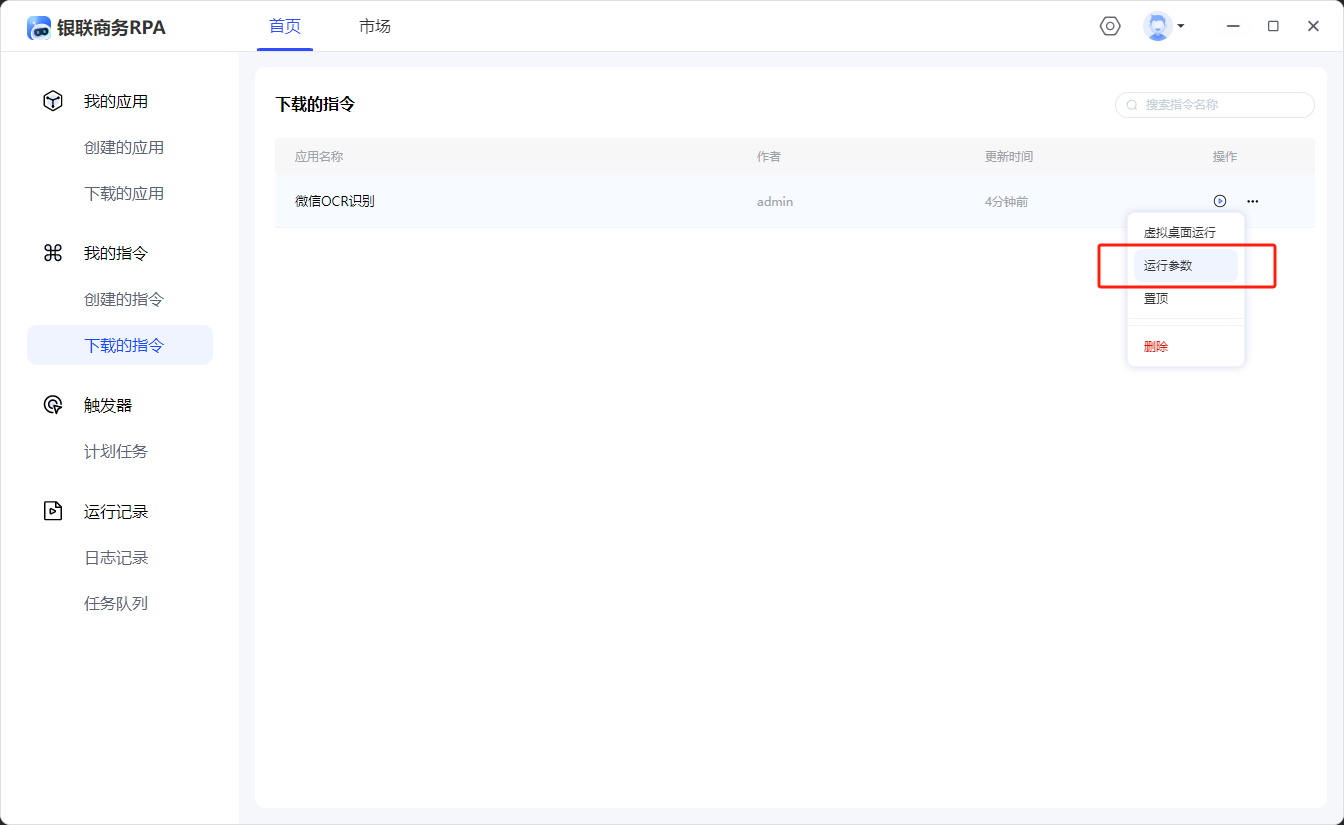Go to 计划任务 in sidebar
The width and height of the screenshot is (1344, 825).
pyautogui.click(x=116, y=451)
